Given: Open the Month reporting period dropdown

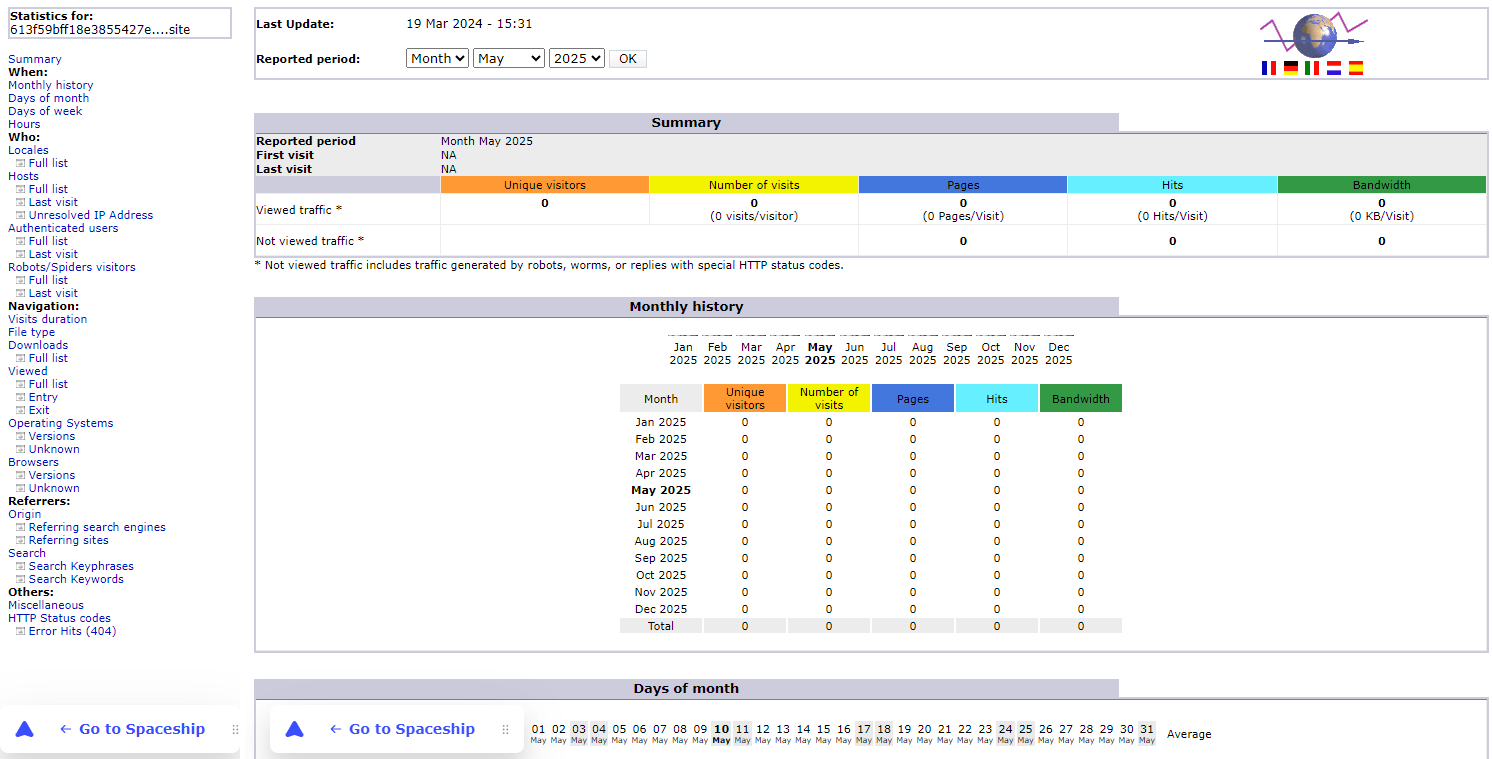Looking at the screenshot, I should tap(436, 57).
